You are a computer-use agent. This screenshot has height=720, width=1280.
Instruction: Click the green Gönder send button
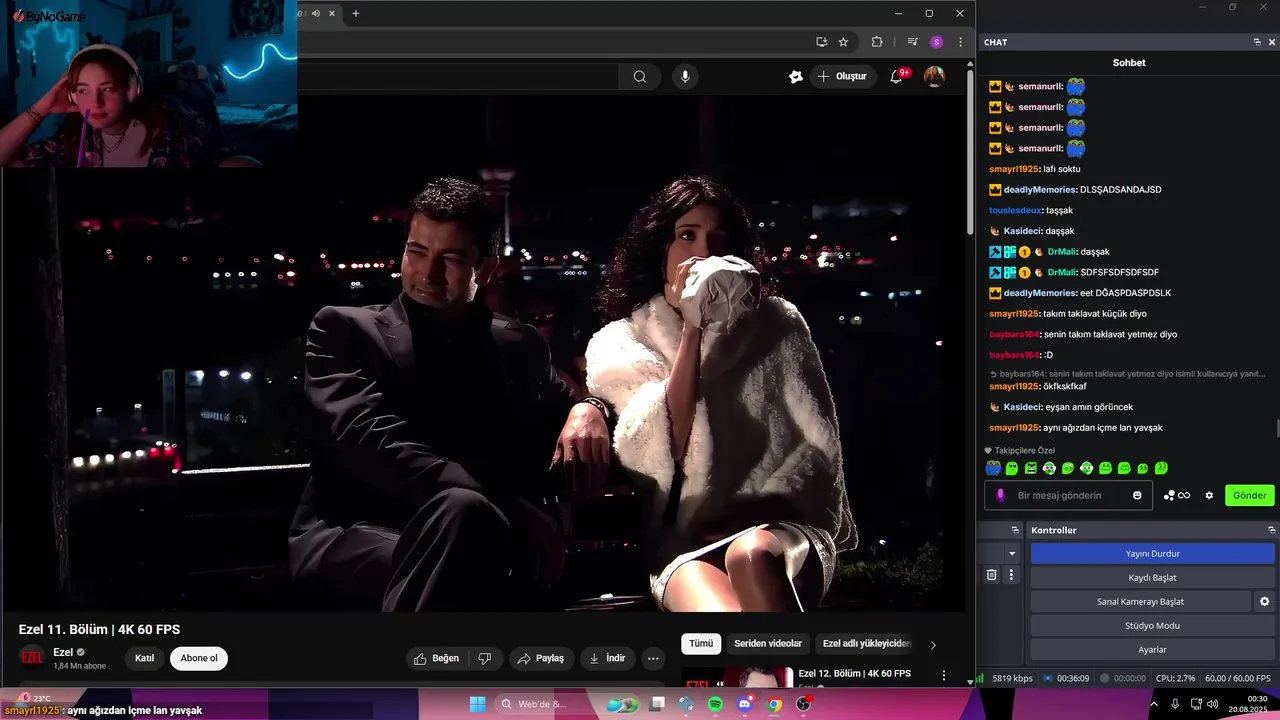(1250, 495)
